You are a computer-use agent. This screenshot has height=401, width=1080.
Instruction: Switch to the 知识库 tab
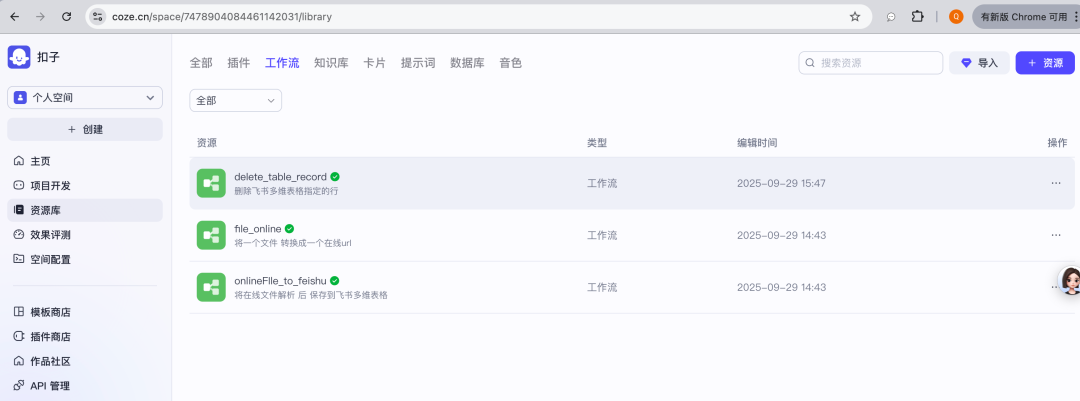pyautogui.click(x=330, y=63)
